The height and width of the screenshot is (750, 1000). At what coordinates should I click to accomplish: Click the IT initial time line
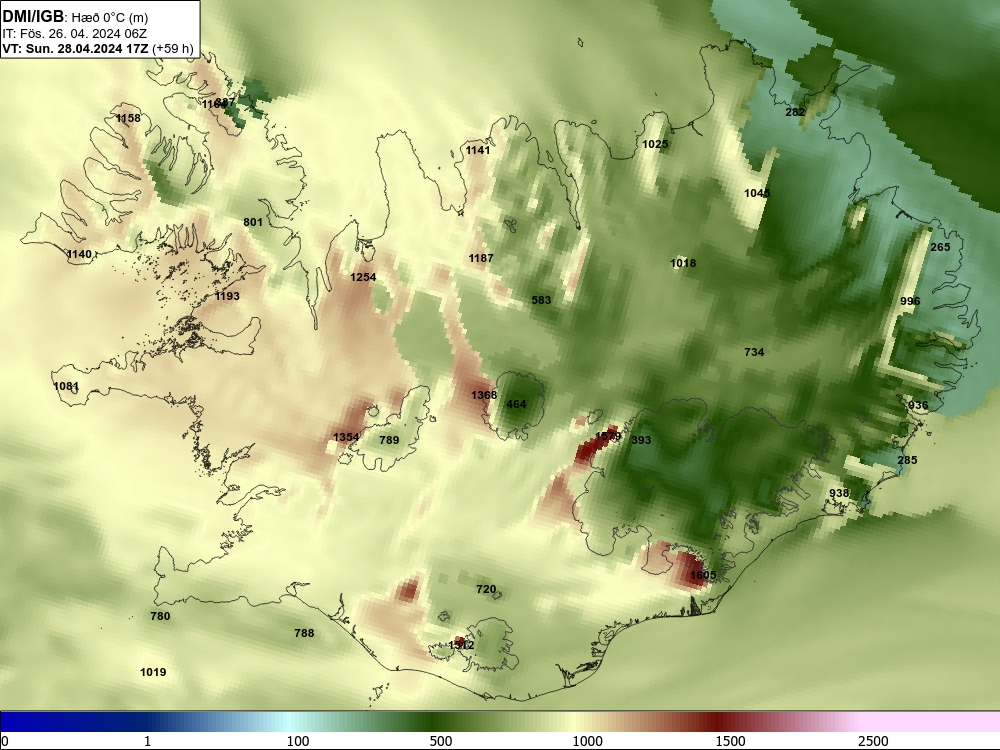tap(75, 34)
